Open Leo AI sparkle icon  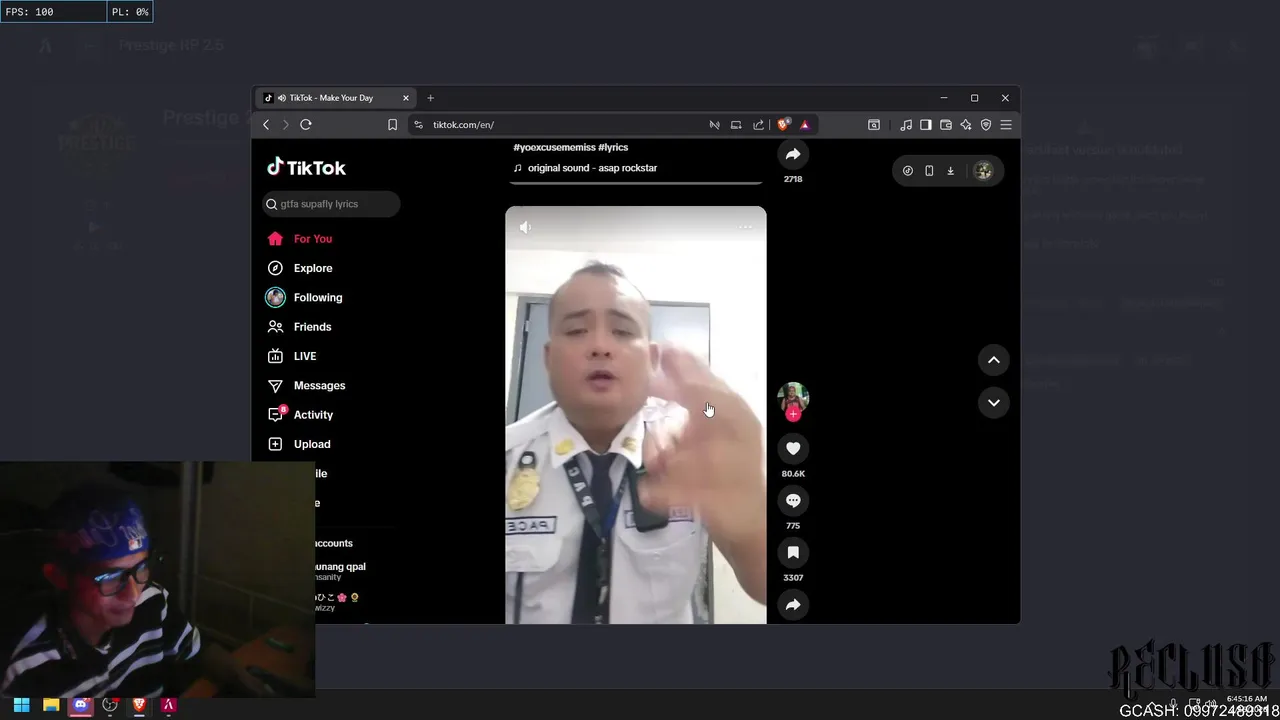pyautogui.click(x=966, y=125)
